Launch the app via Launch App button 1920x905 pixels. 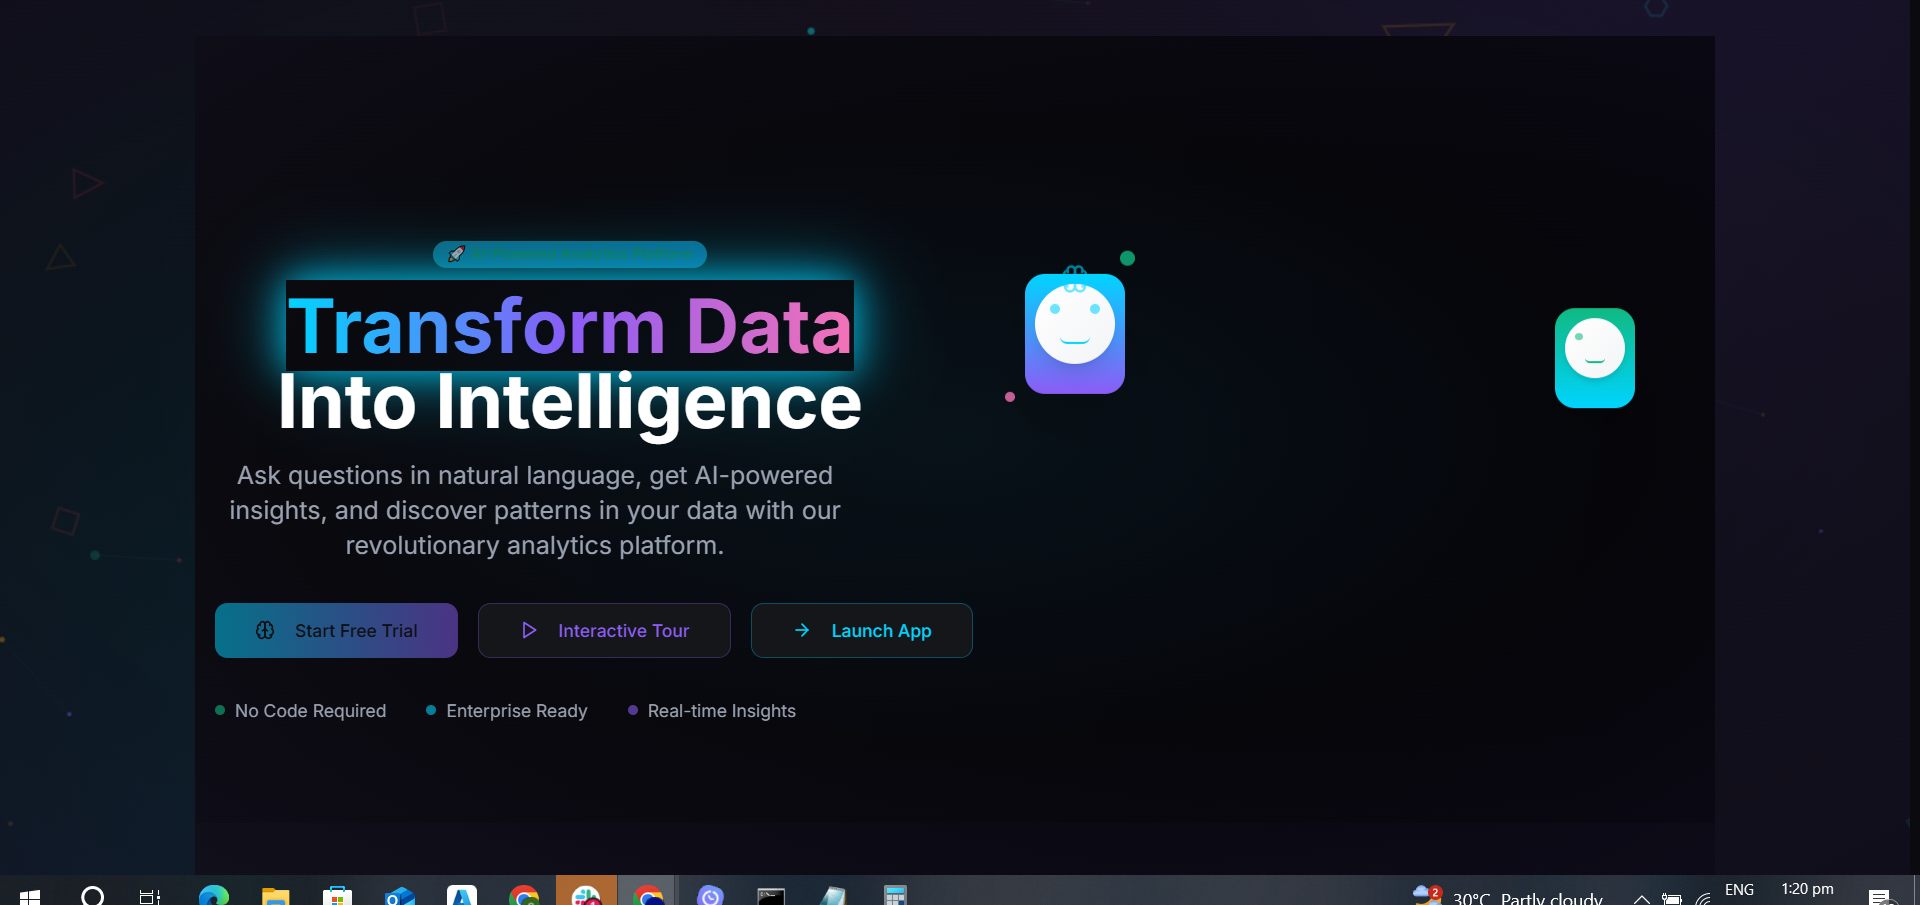click(862, 630)
